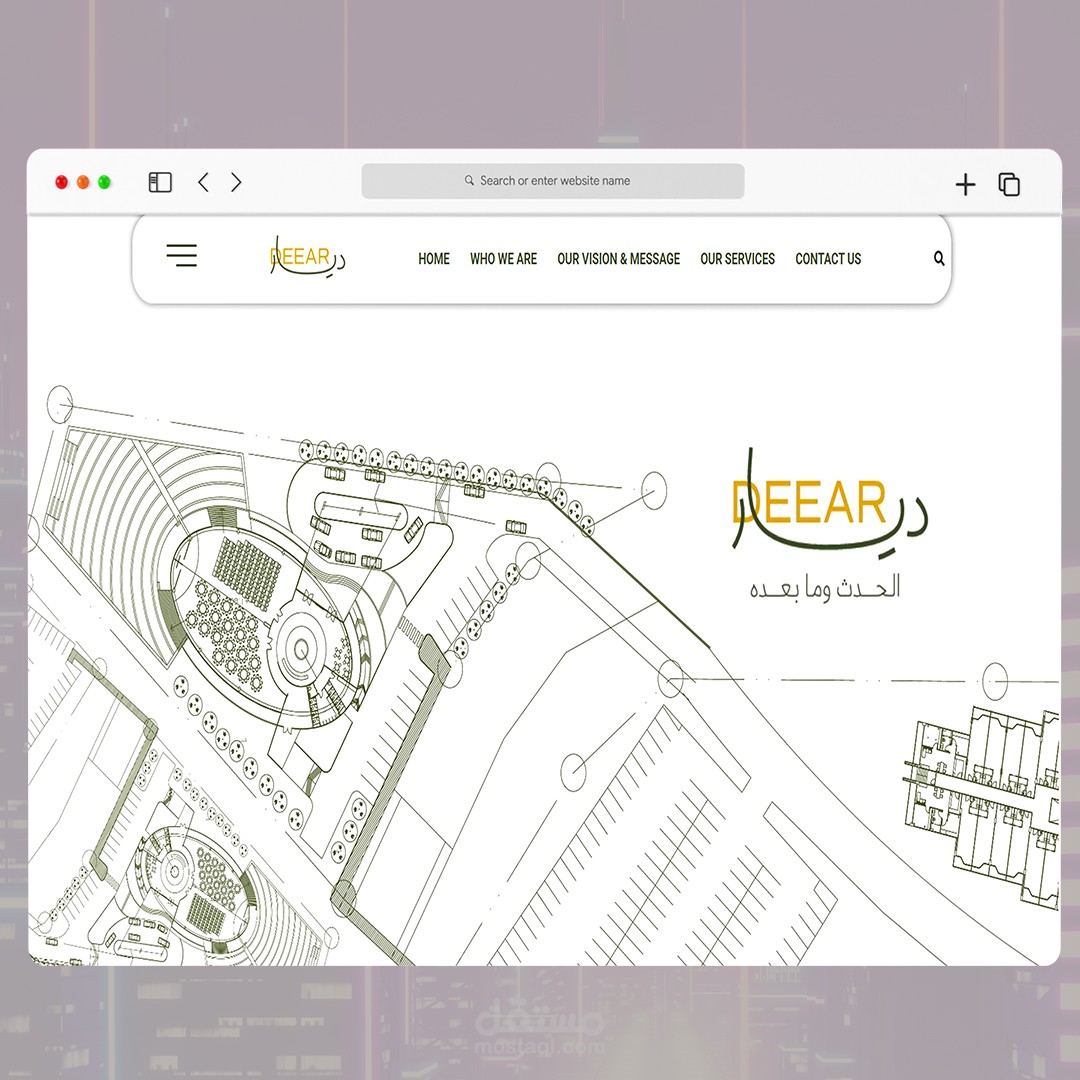Show tab overview icon
This screenshot has width=1080, height=1080.
coord(1009,184)
